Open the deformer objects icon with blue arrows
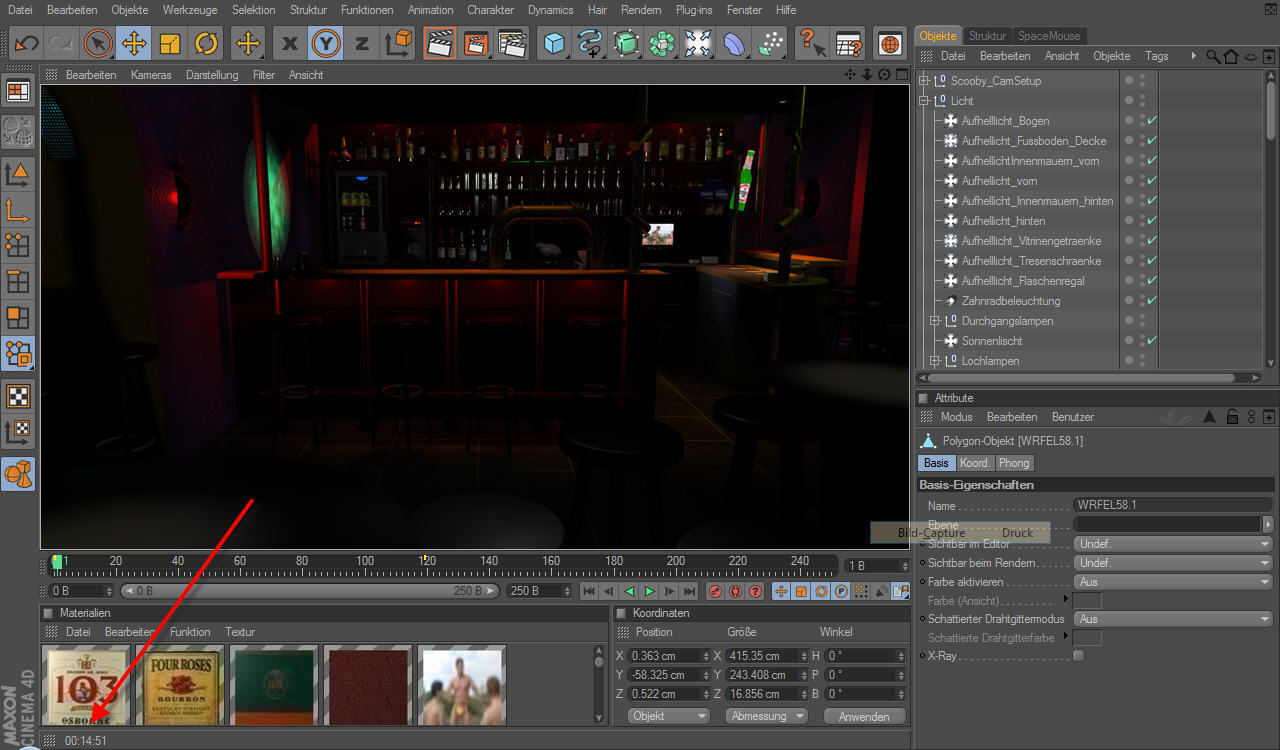This screenshot has width=1280, height=750. click(698, 43)
